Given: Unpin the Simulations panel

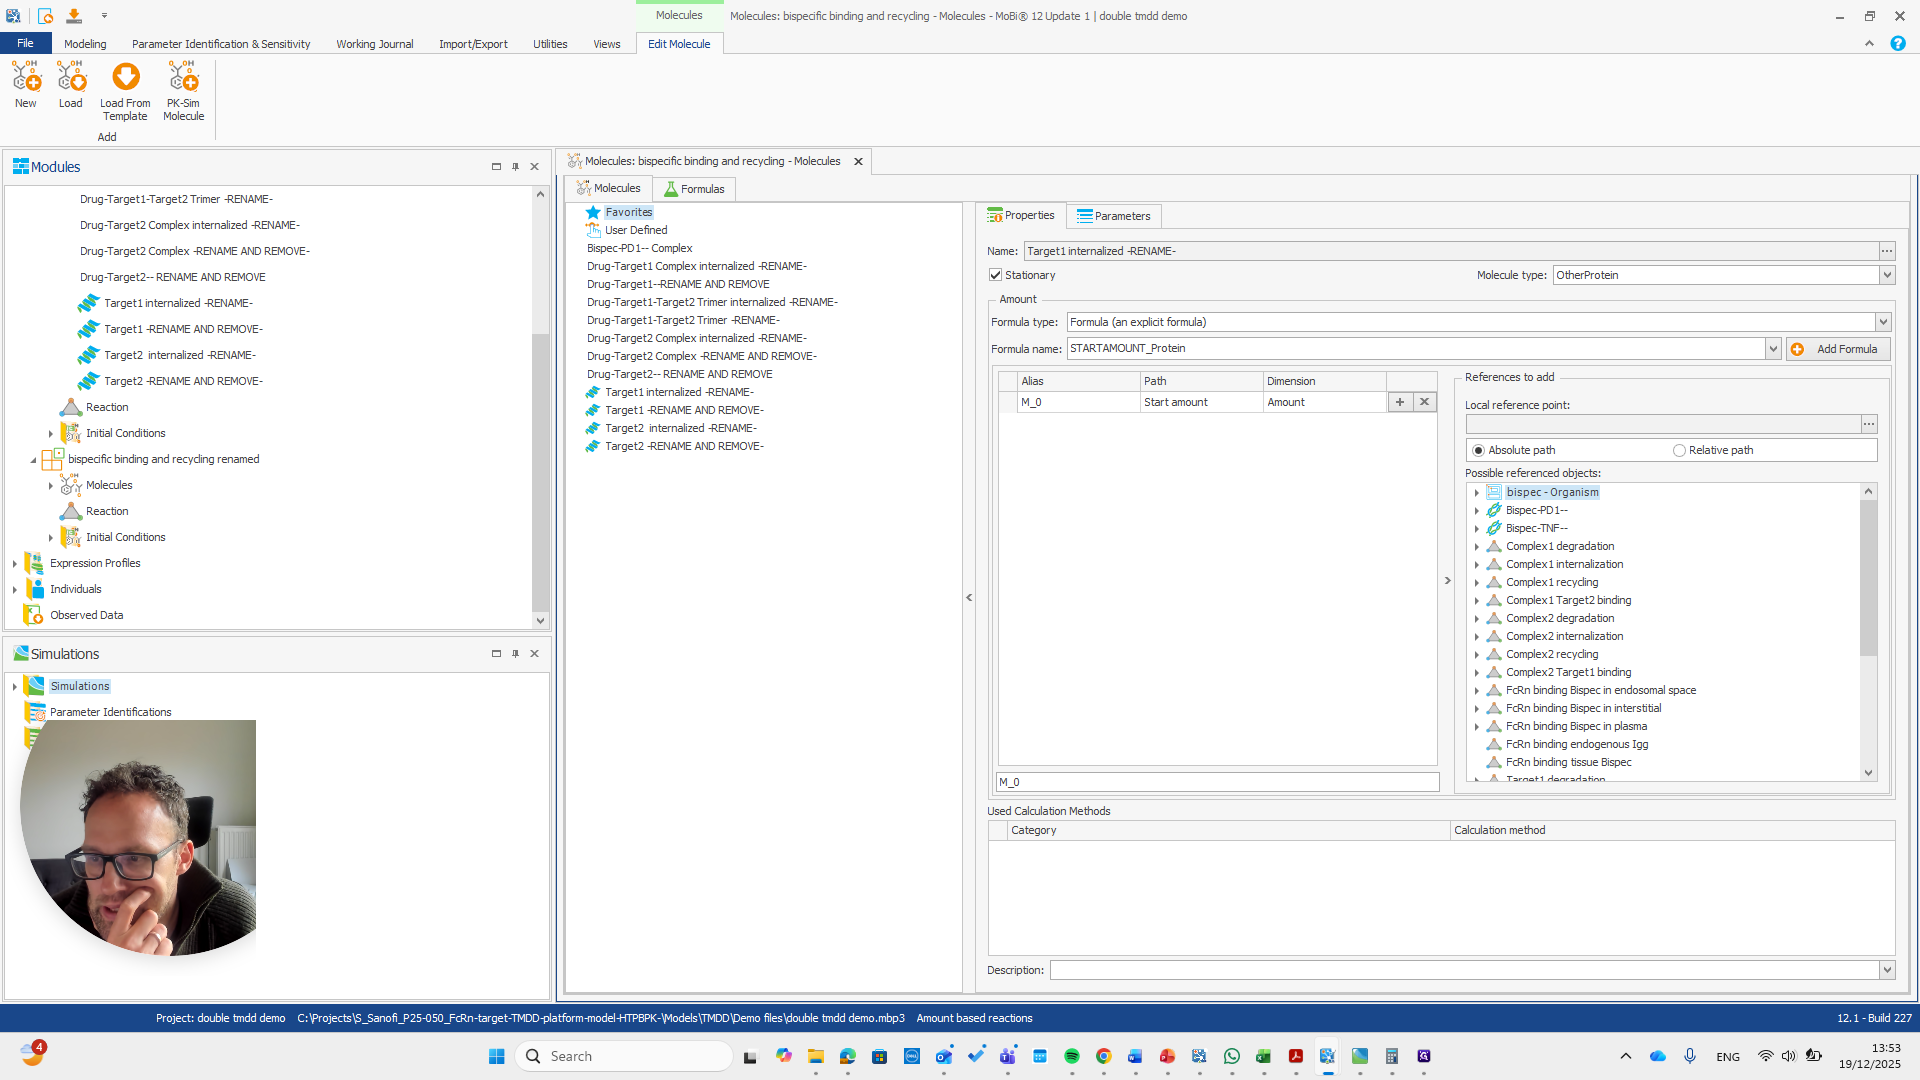Looking at the screenshot, I should pyautogui.click(x=515, y=653).
